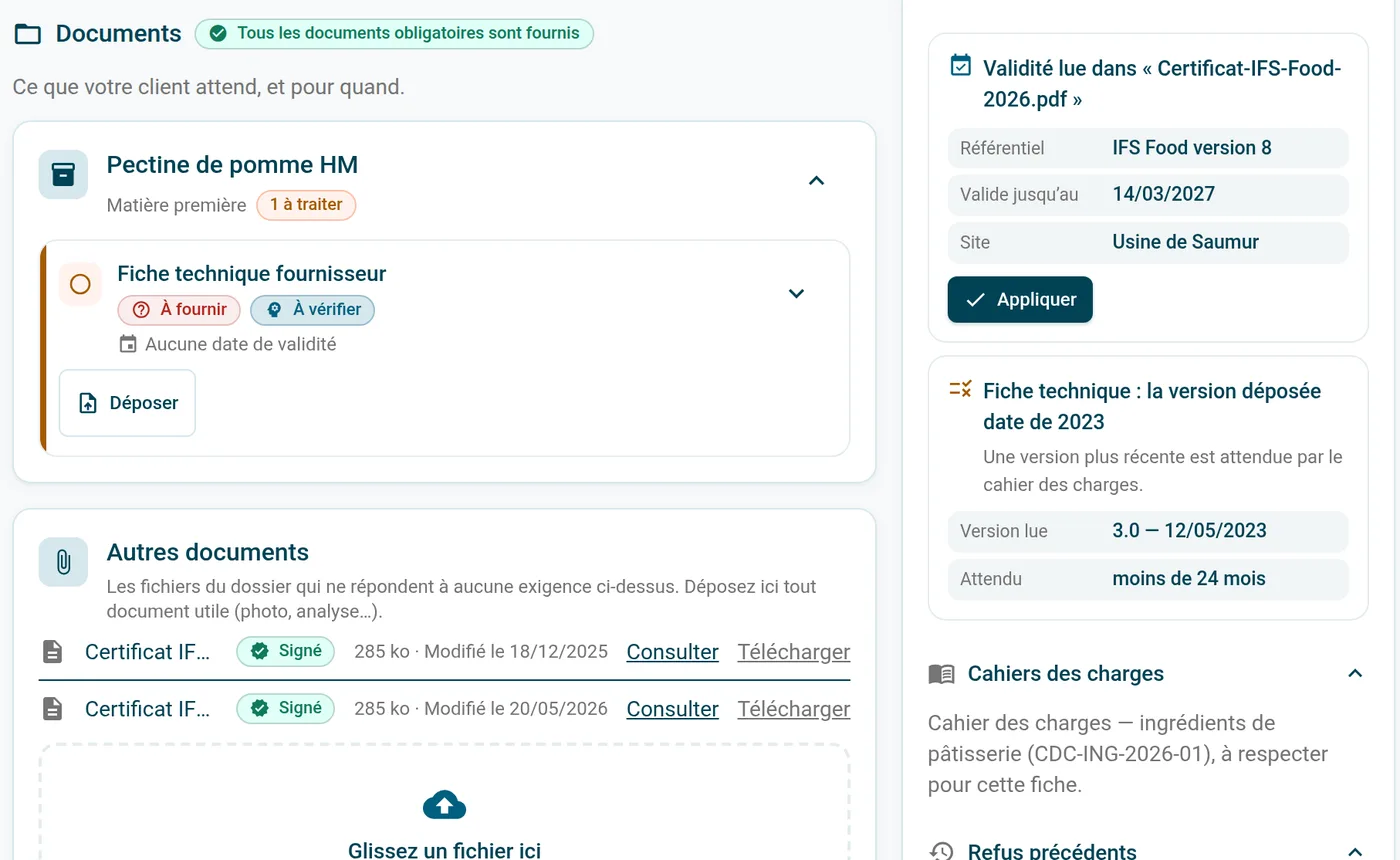Click the Signé badge in the 18/12/2025 row
This screenshot has height=860, width=1400.
click(x=285, y=651)
